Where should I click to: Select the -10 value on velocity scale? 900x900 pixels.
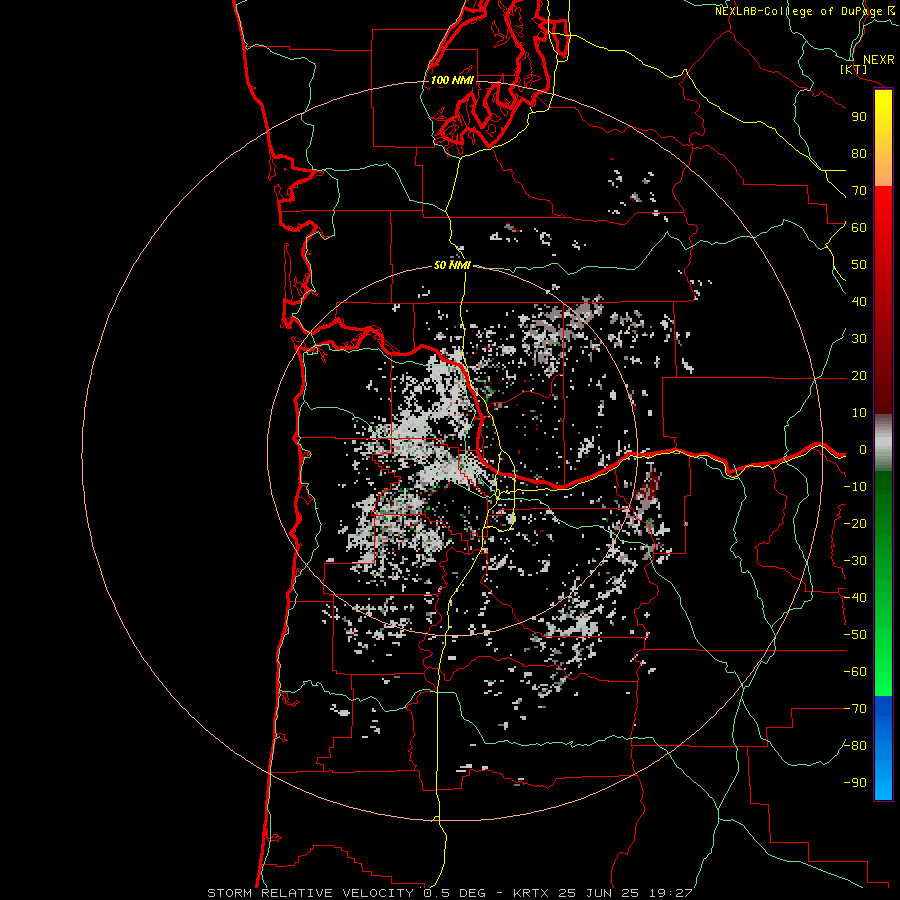(x=855, y=487)
